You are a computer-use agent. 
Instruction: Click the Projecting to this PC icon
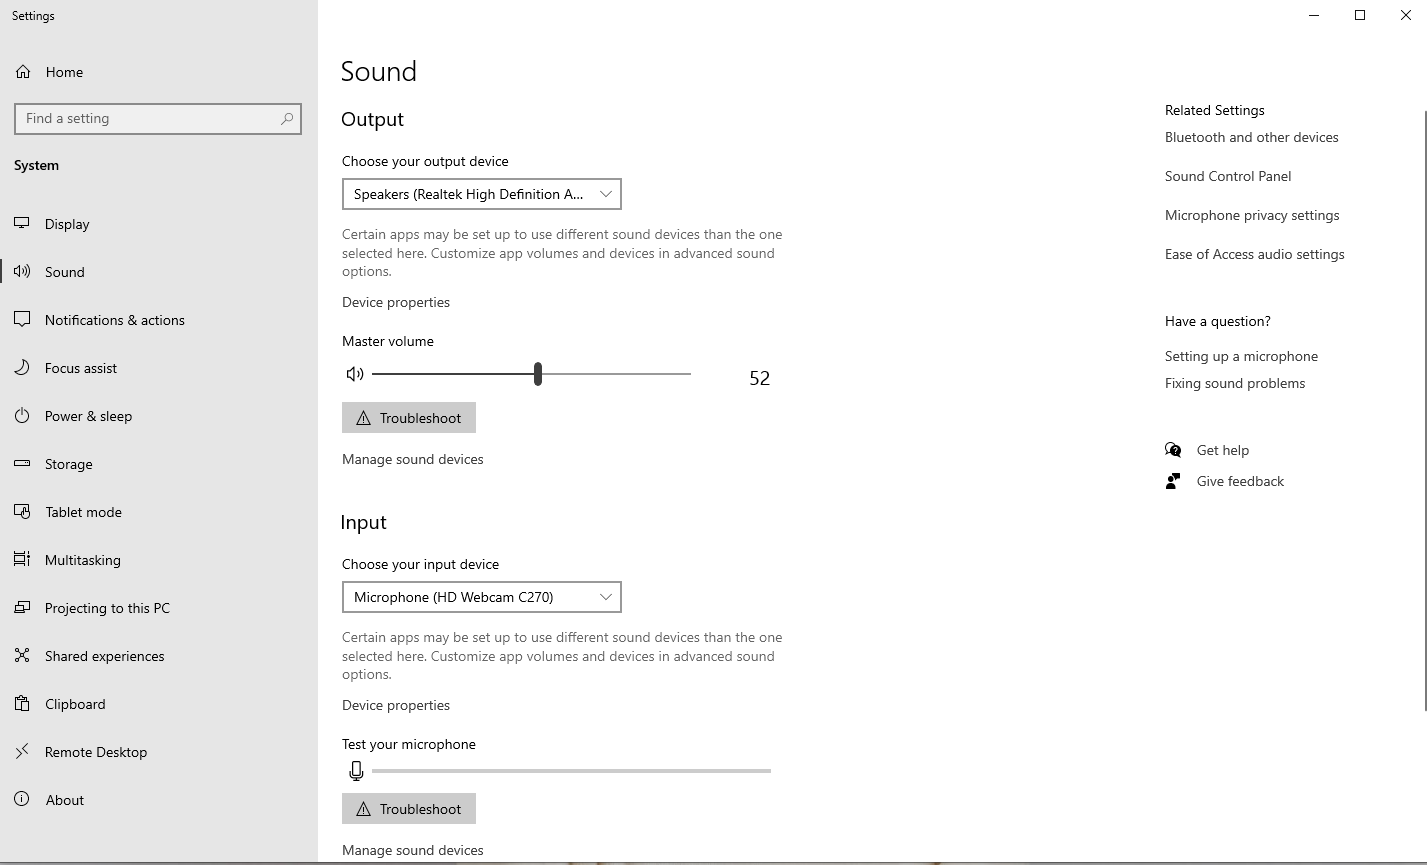[x=22, y=608]
